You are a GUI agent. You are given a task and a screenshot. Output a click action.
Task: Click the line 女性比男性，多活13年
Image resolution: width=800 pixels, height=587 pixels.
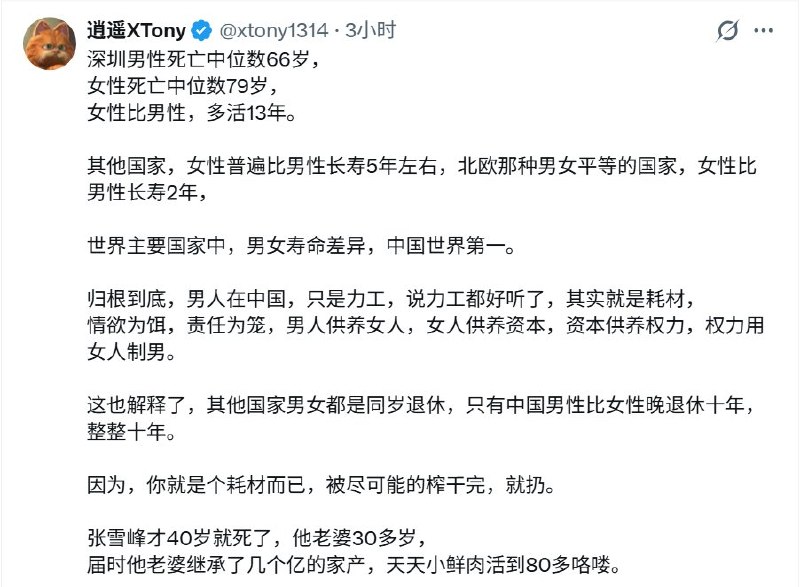(192, 113)
